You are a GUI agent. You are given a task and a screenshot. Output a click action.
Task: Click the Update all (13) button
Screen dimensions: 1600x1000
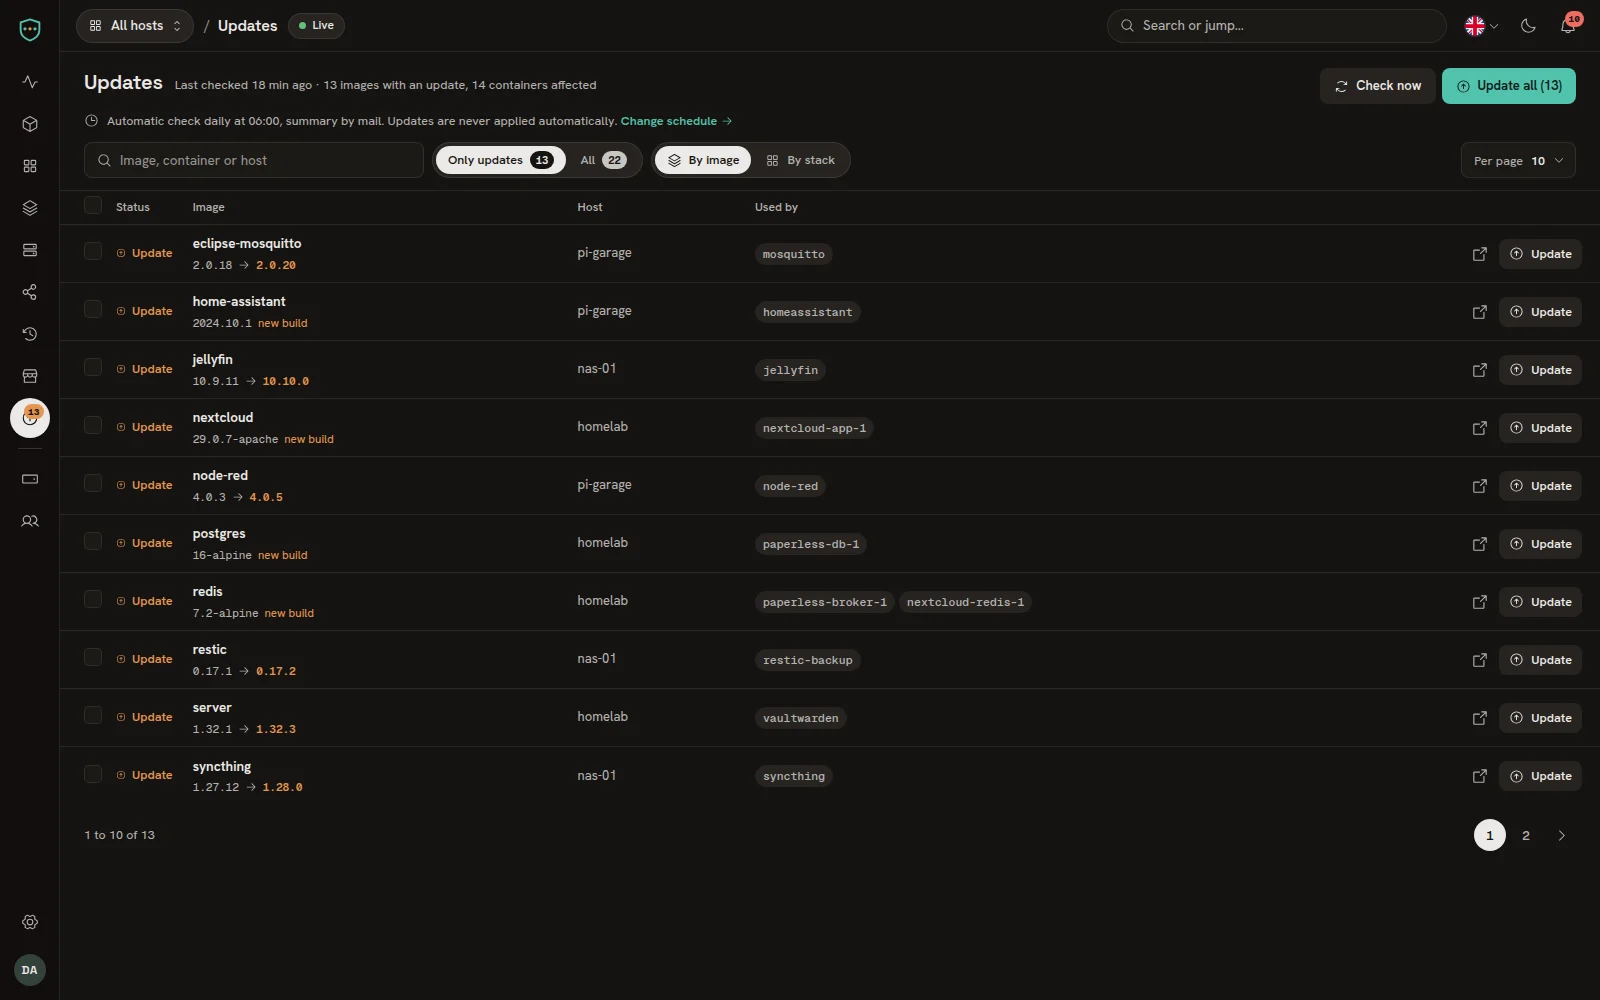1509,86
